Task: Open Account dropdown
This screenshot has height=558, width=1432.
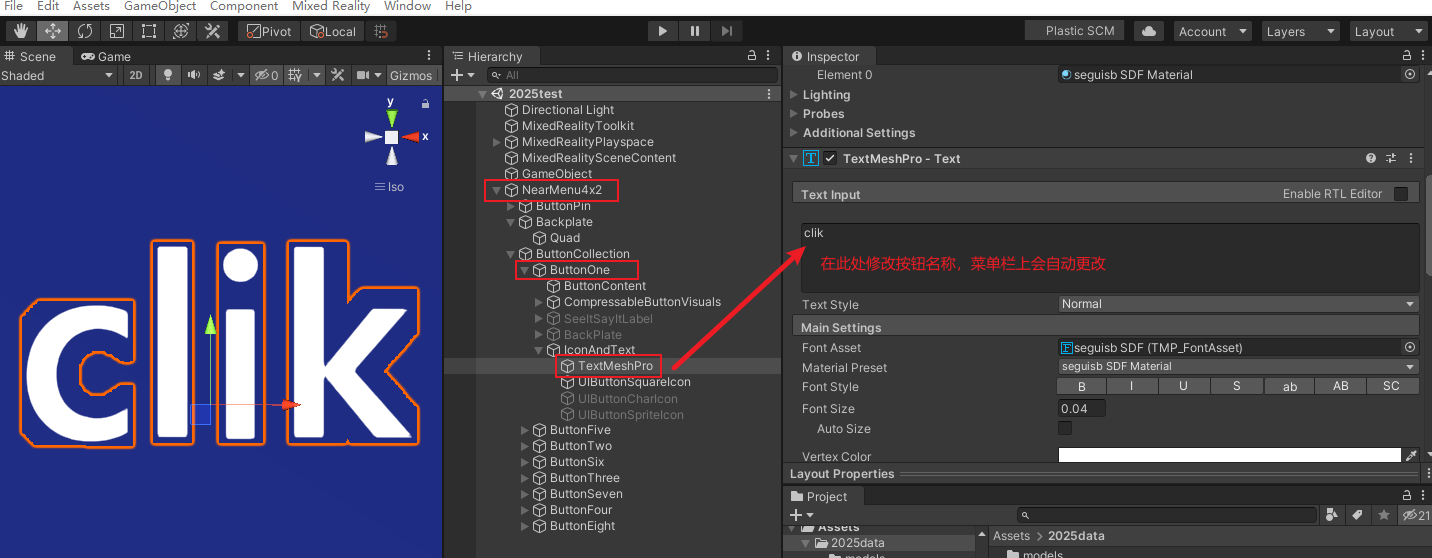Action: 1213,32
